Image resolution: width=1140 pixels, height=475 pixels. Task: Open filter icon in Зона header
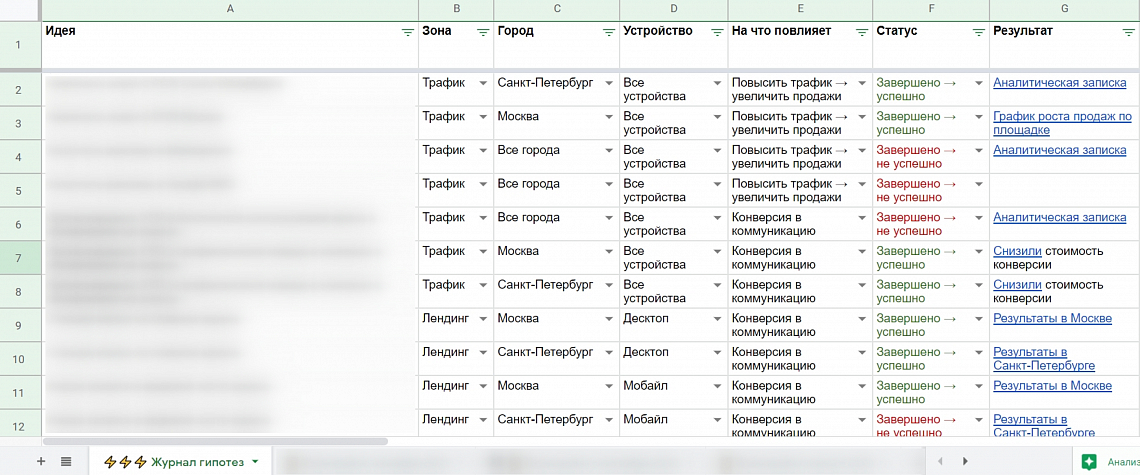[483, 33]
